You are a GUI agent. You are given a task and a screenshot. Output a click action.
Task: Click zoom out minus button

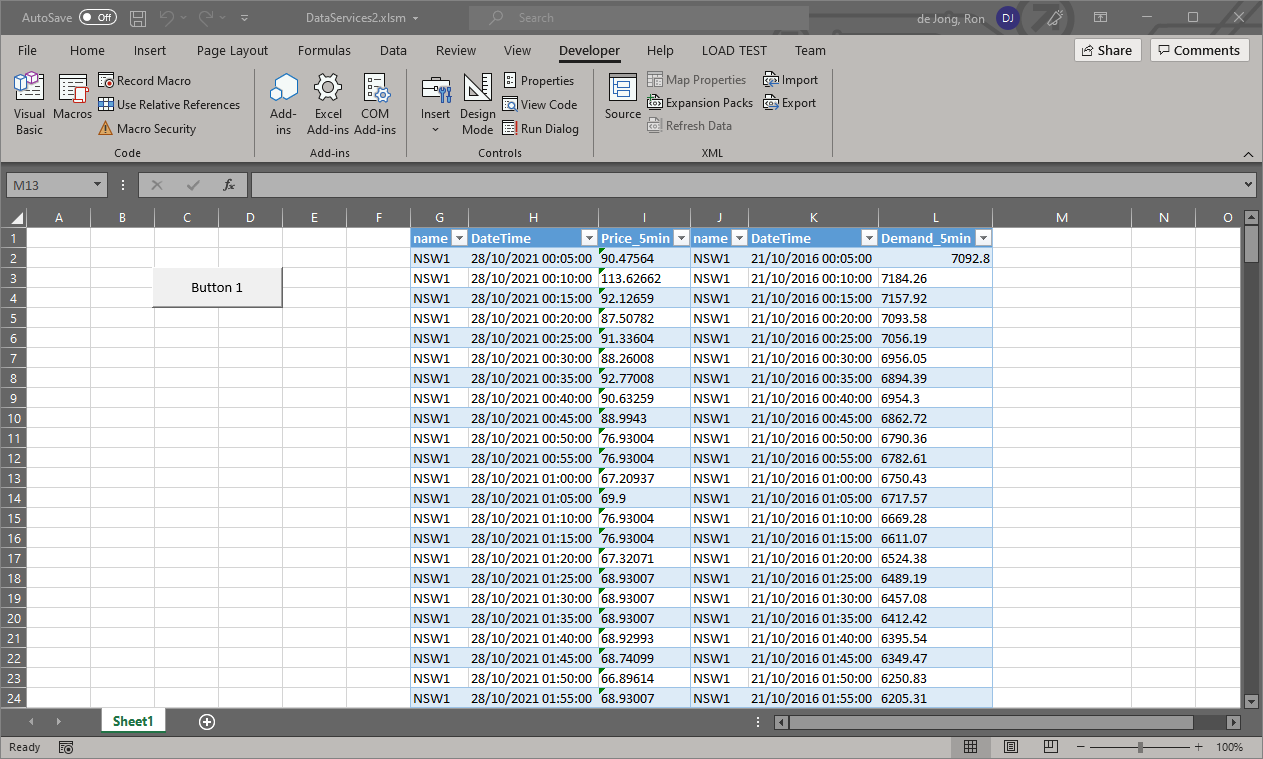[x=1081, y=747]
